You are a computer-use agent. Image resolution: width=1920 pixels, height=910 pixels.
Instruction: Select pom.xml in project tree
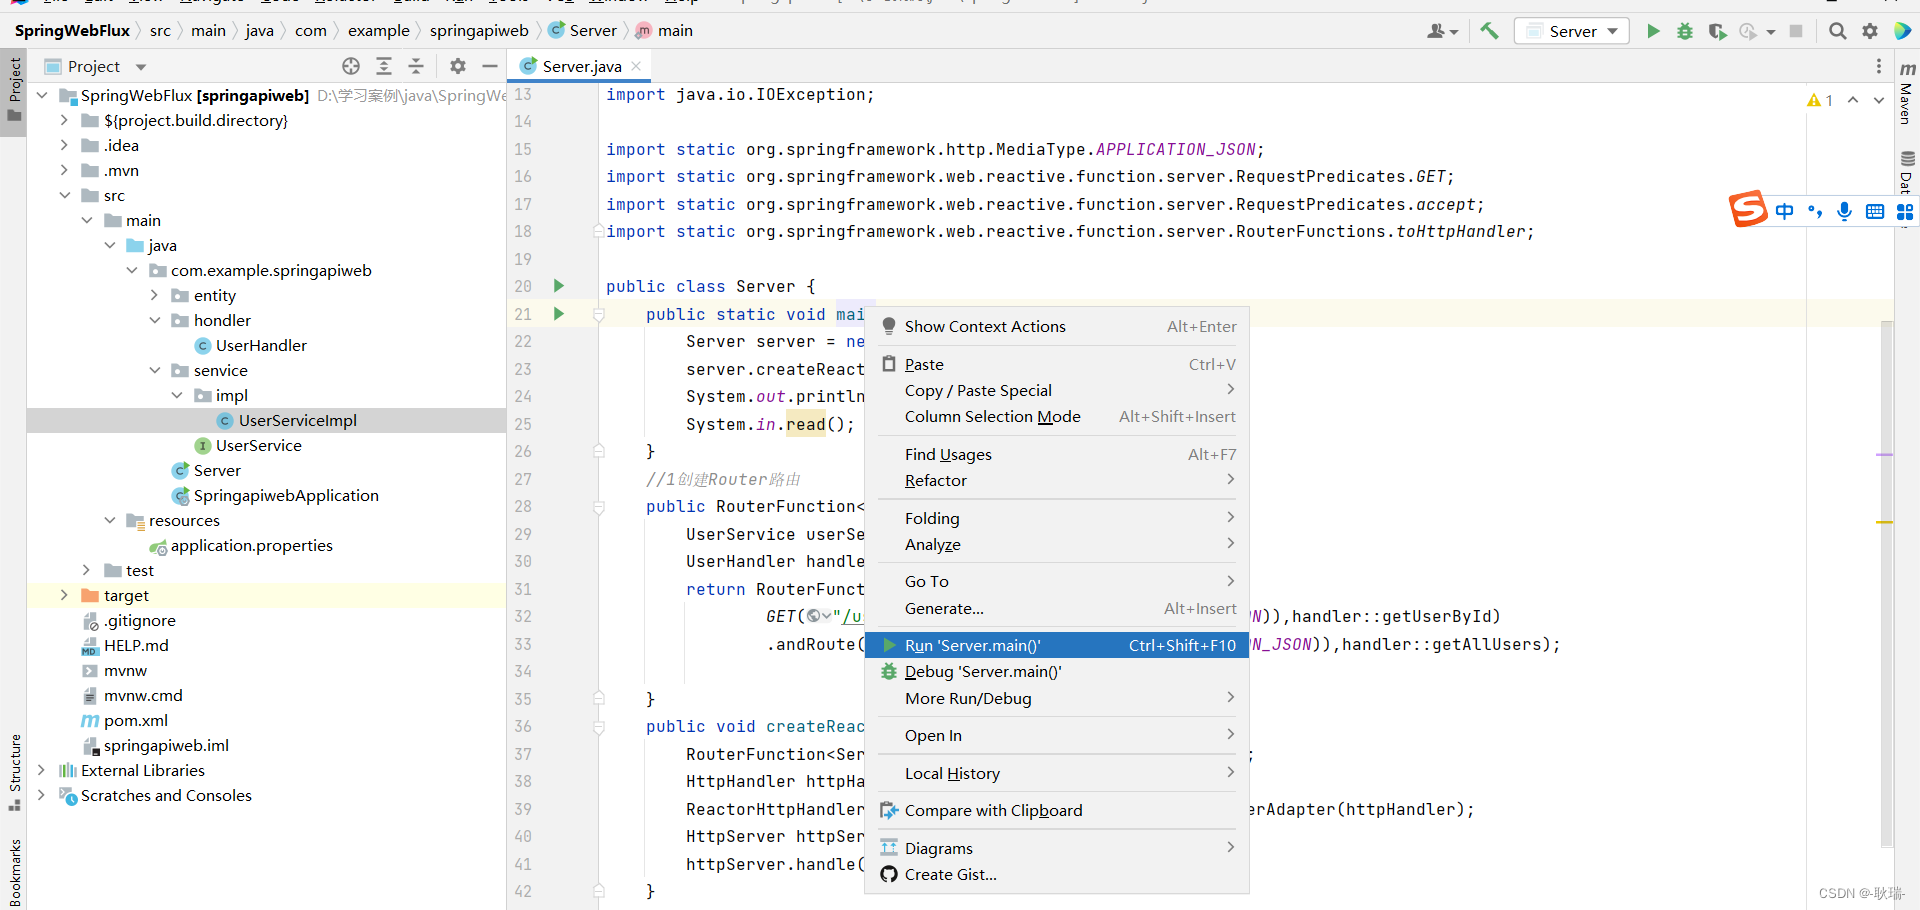click(x=135, y=720)
